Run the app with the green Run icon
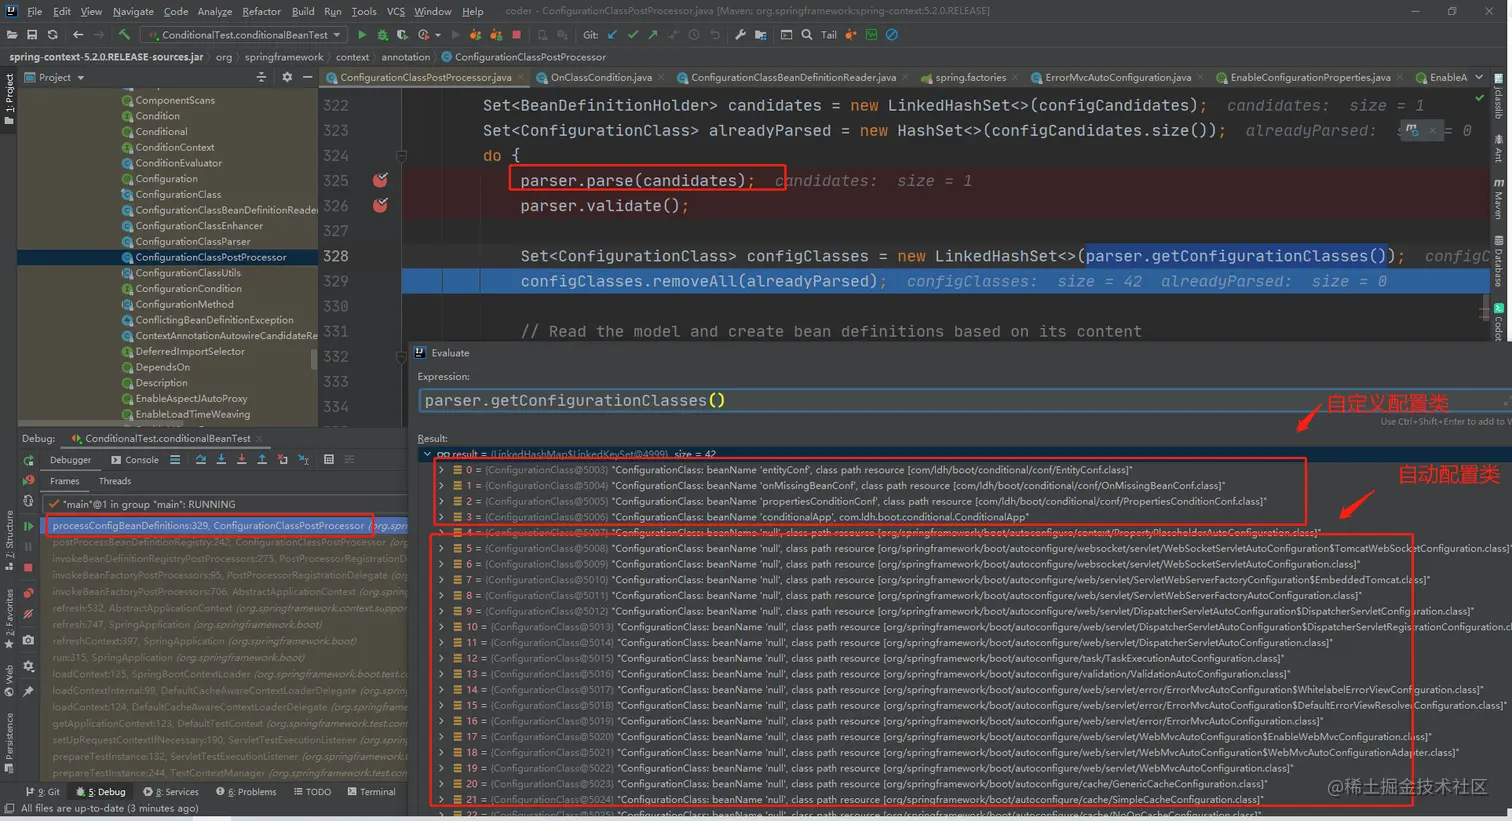The height and width of the screenshot is (821, 1512). point(363,34)
